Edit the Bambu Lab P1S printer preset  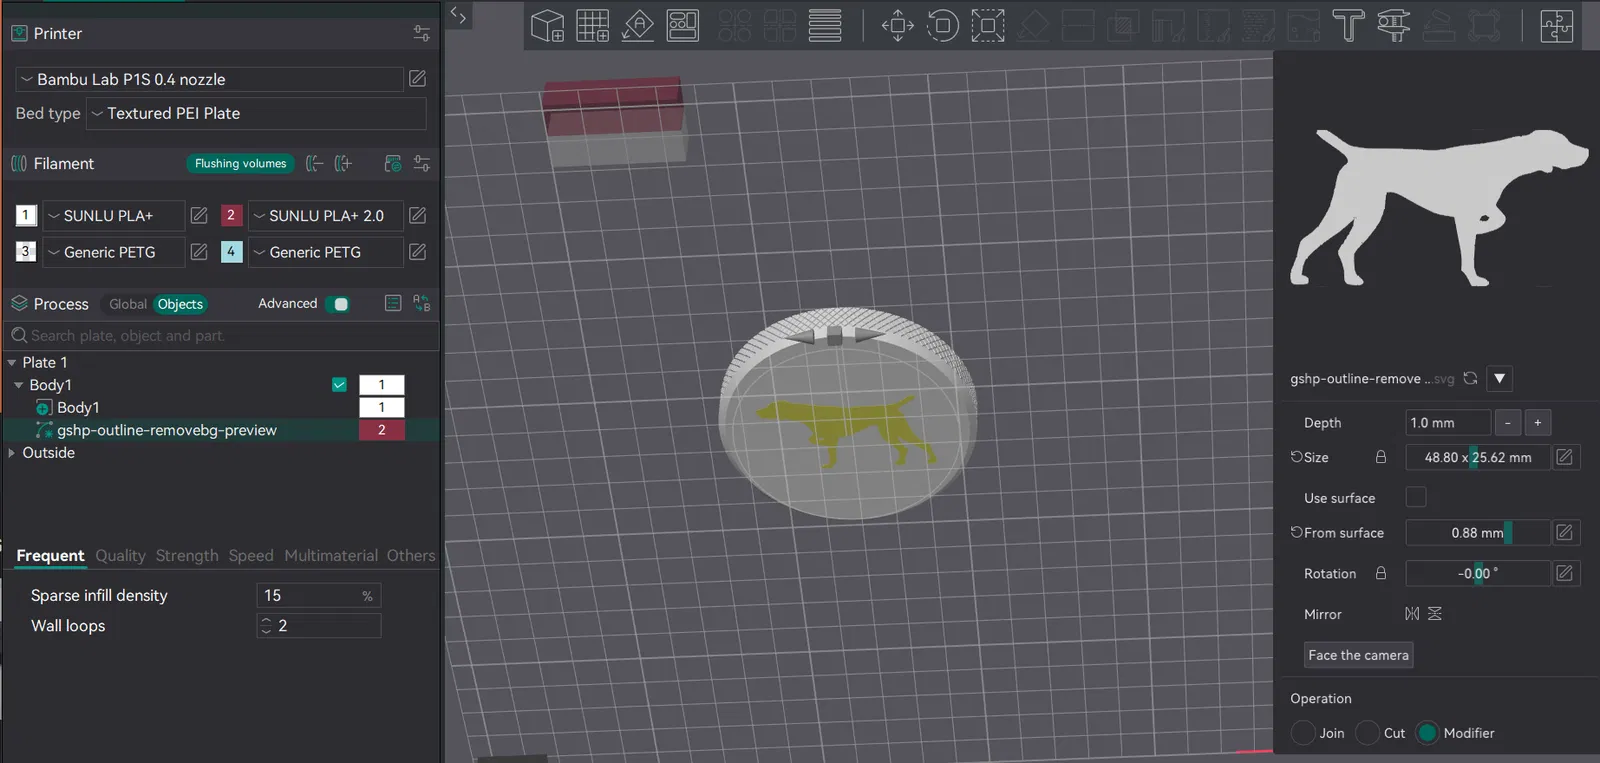418,78
